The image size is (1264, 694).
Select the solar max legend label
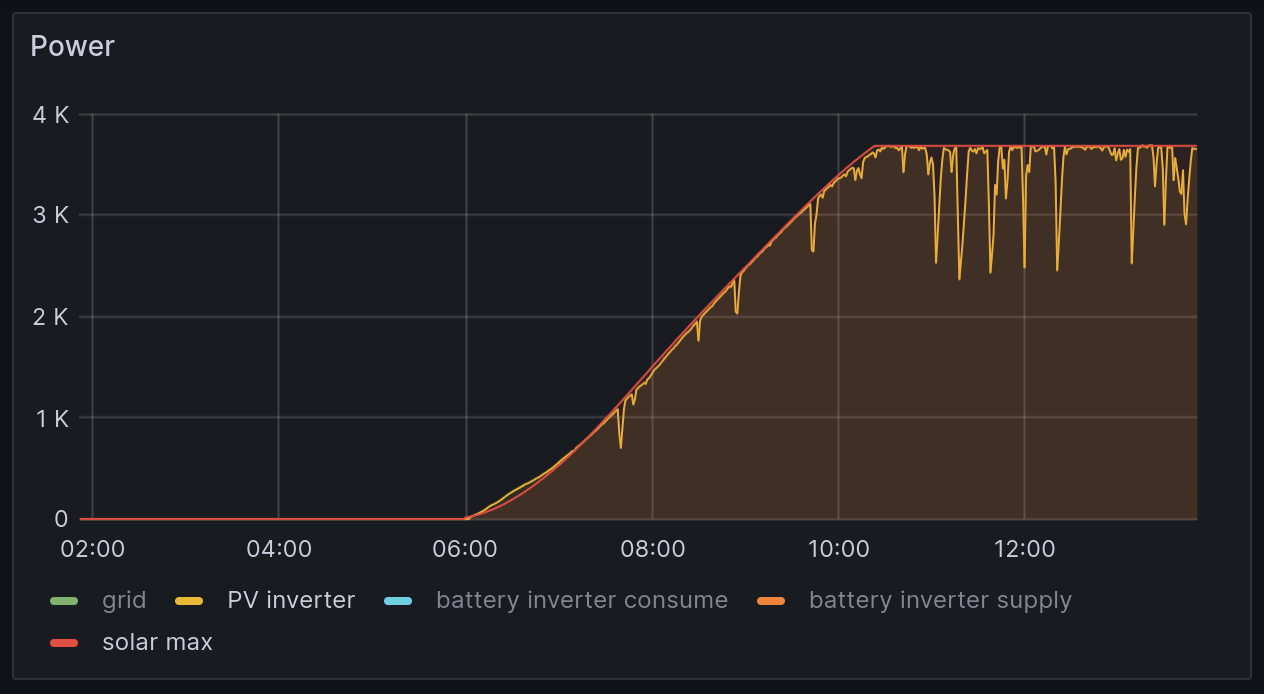point(157,642)
